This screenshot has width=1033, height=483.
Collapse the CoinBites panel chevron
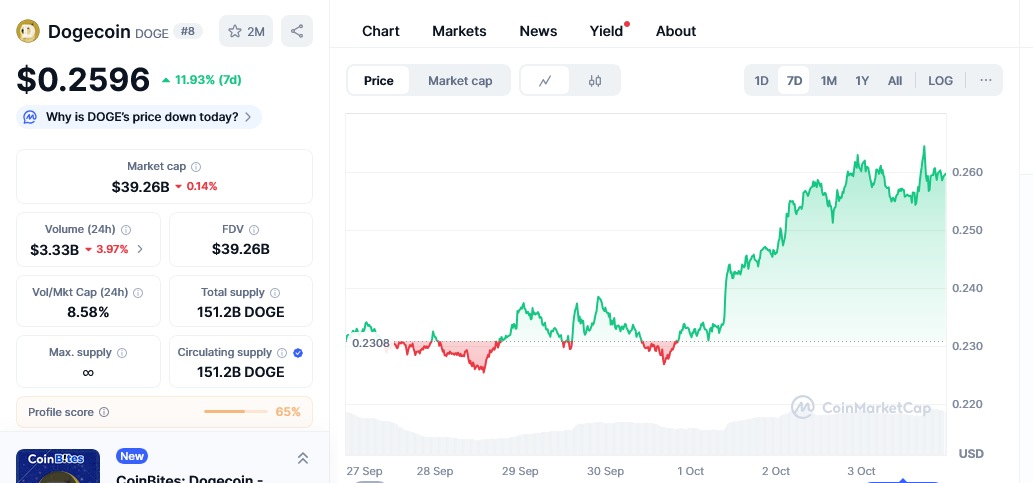click(x=303, y=458)
